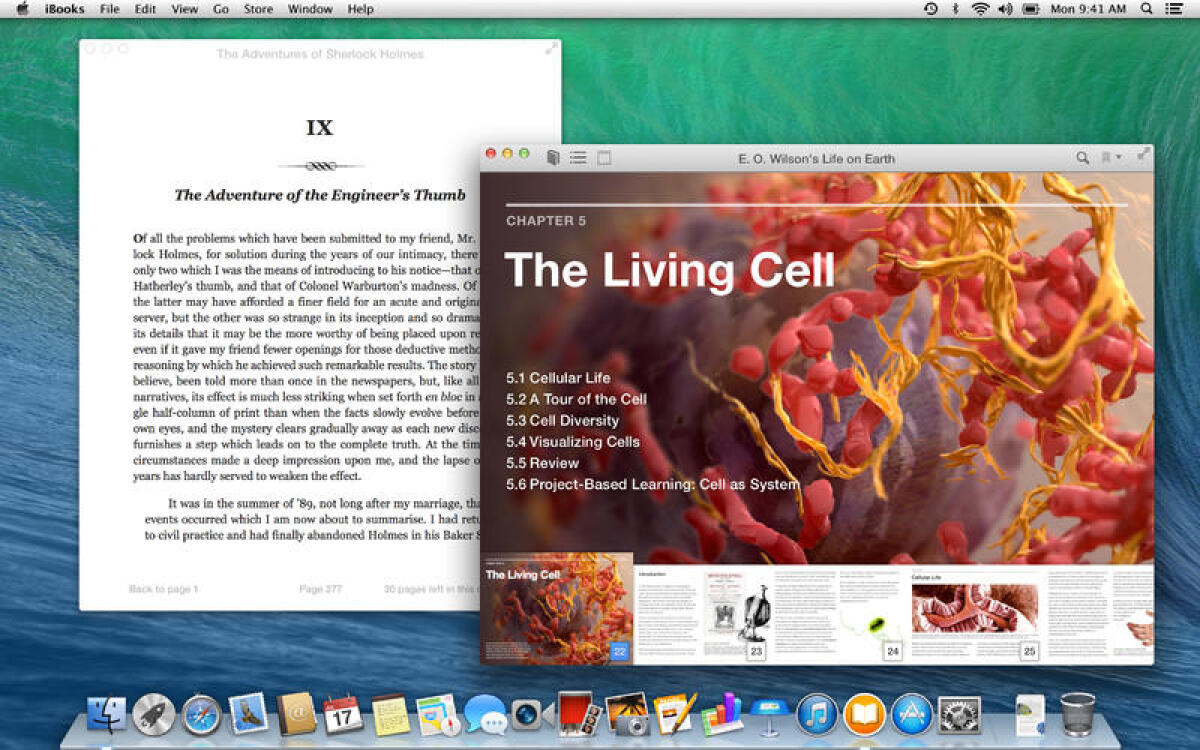Open the notes panel in the iBooks toolbar
This screenshot has width=1200, height=750.
[604, 157]
